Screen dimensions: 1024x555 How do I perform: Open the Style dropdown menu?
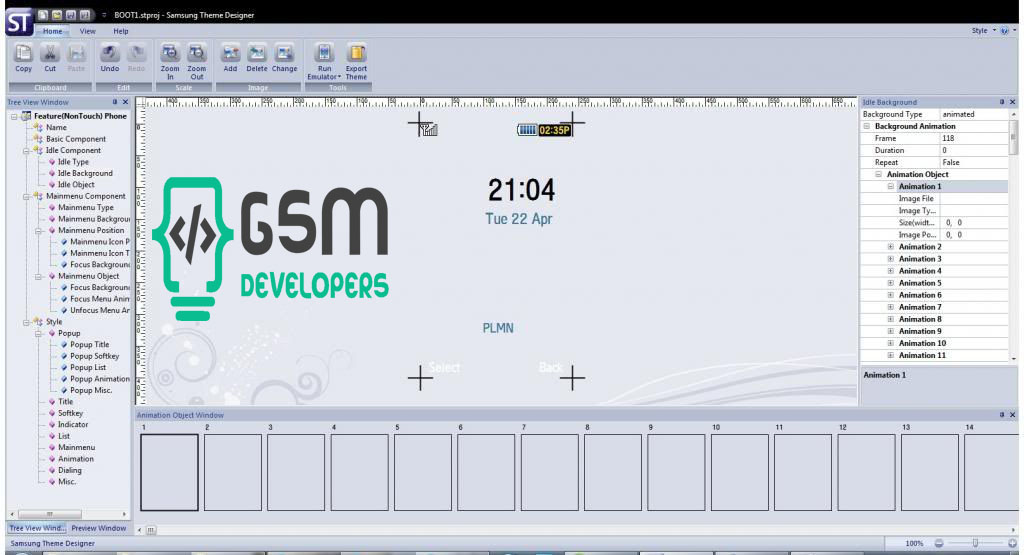click(984, 31)
